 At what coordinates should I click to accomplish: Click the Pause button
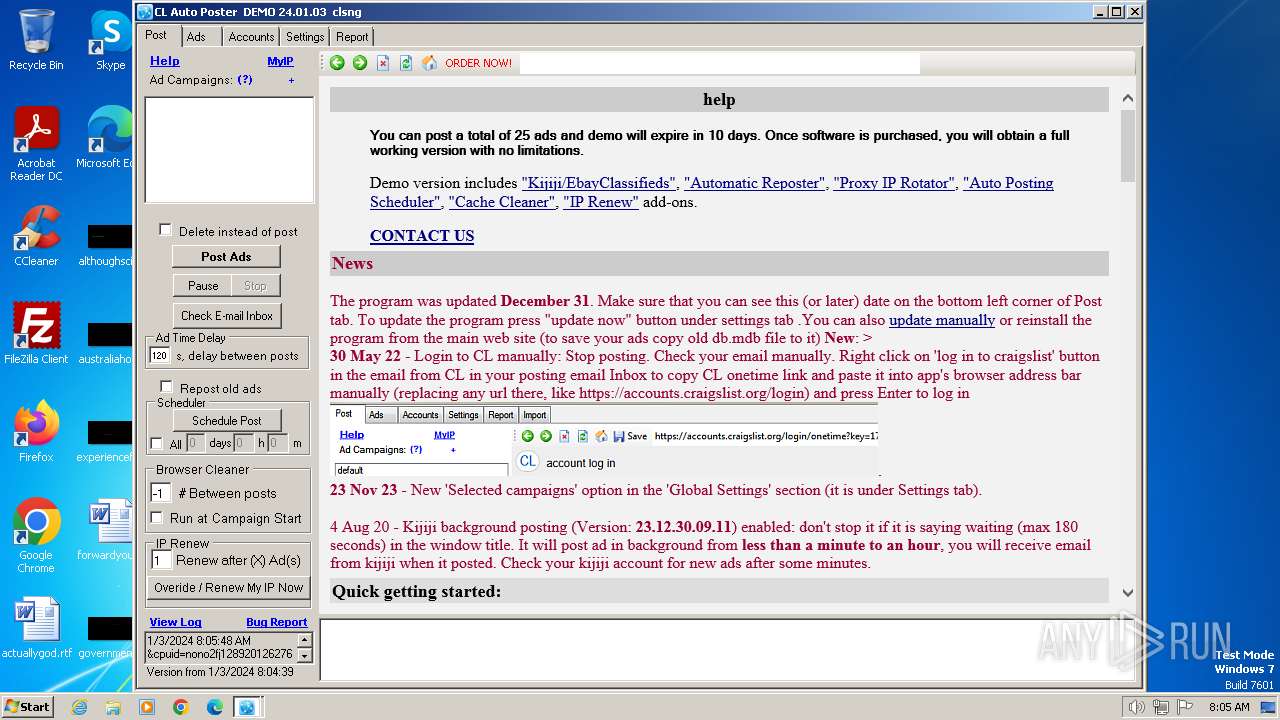pyautogui.click(x=203, y=285)
